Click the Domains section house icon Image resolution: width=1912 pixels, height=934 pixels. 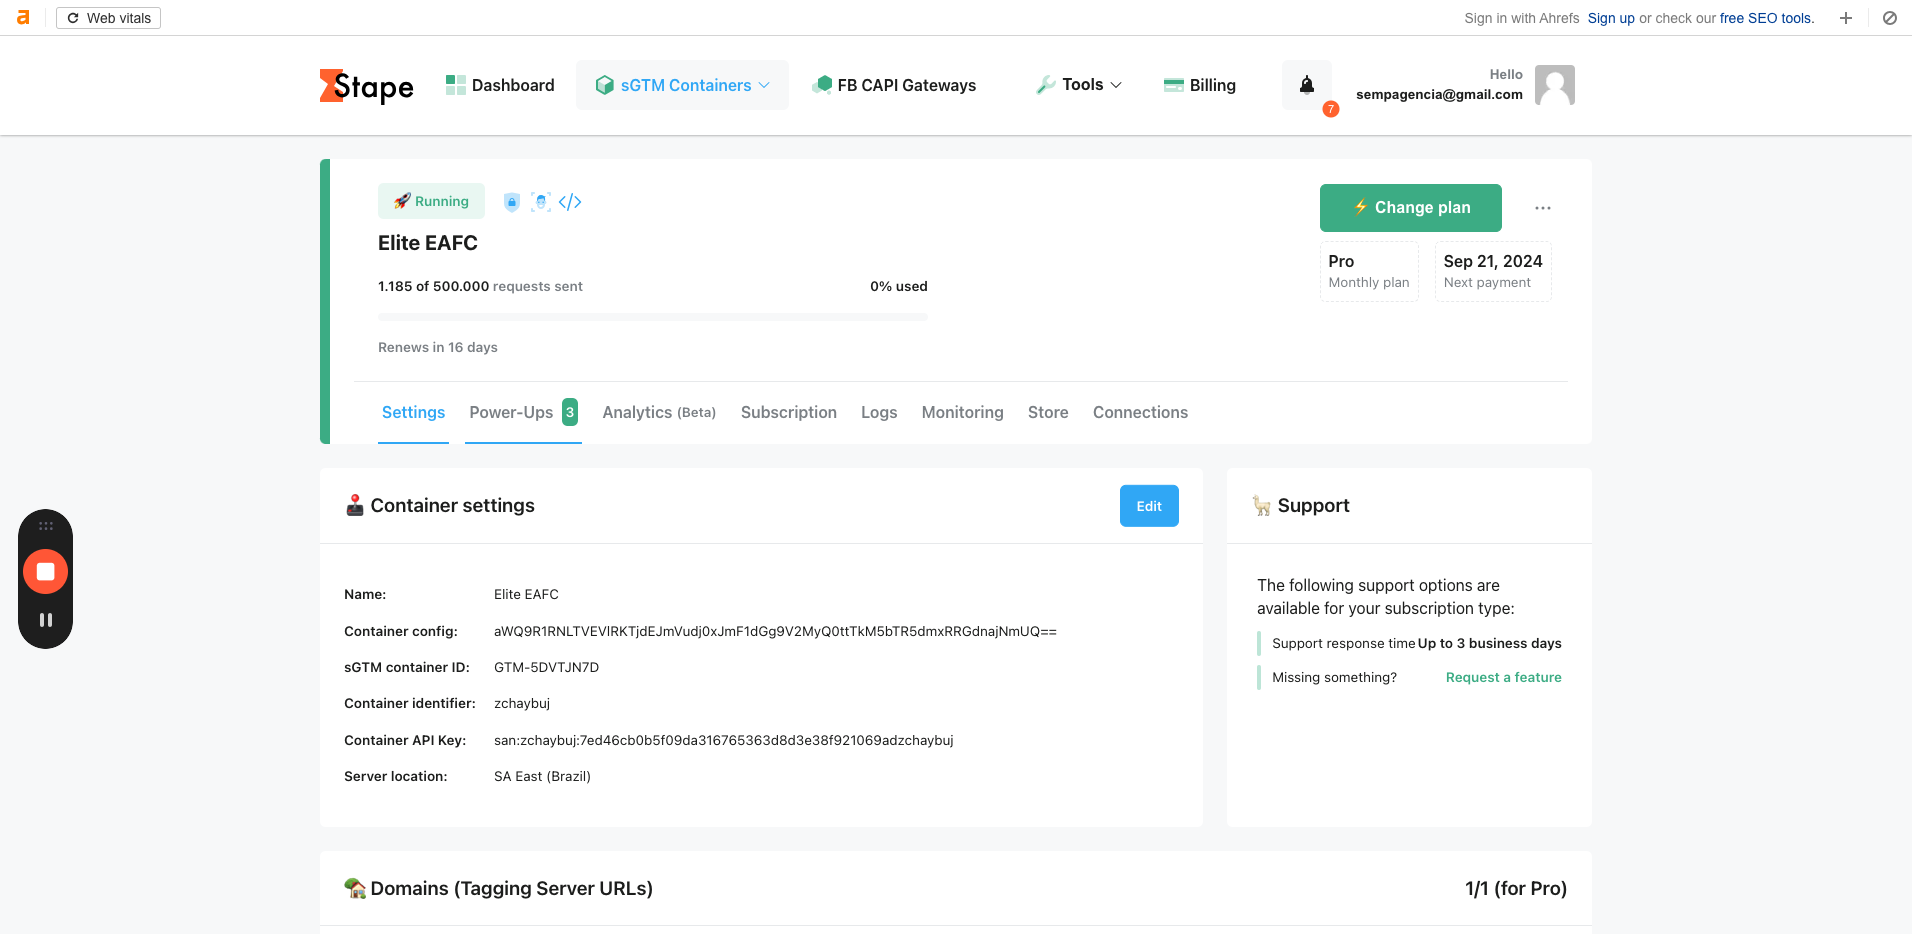(355, 888)
